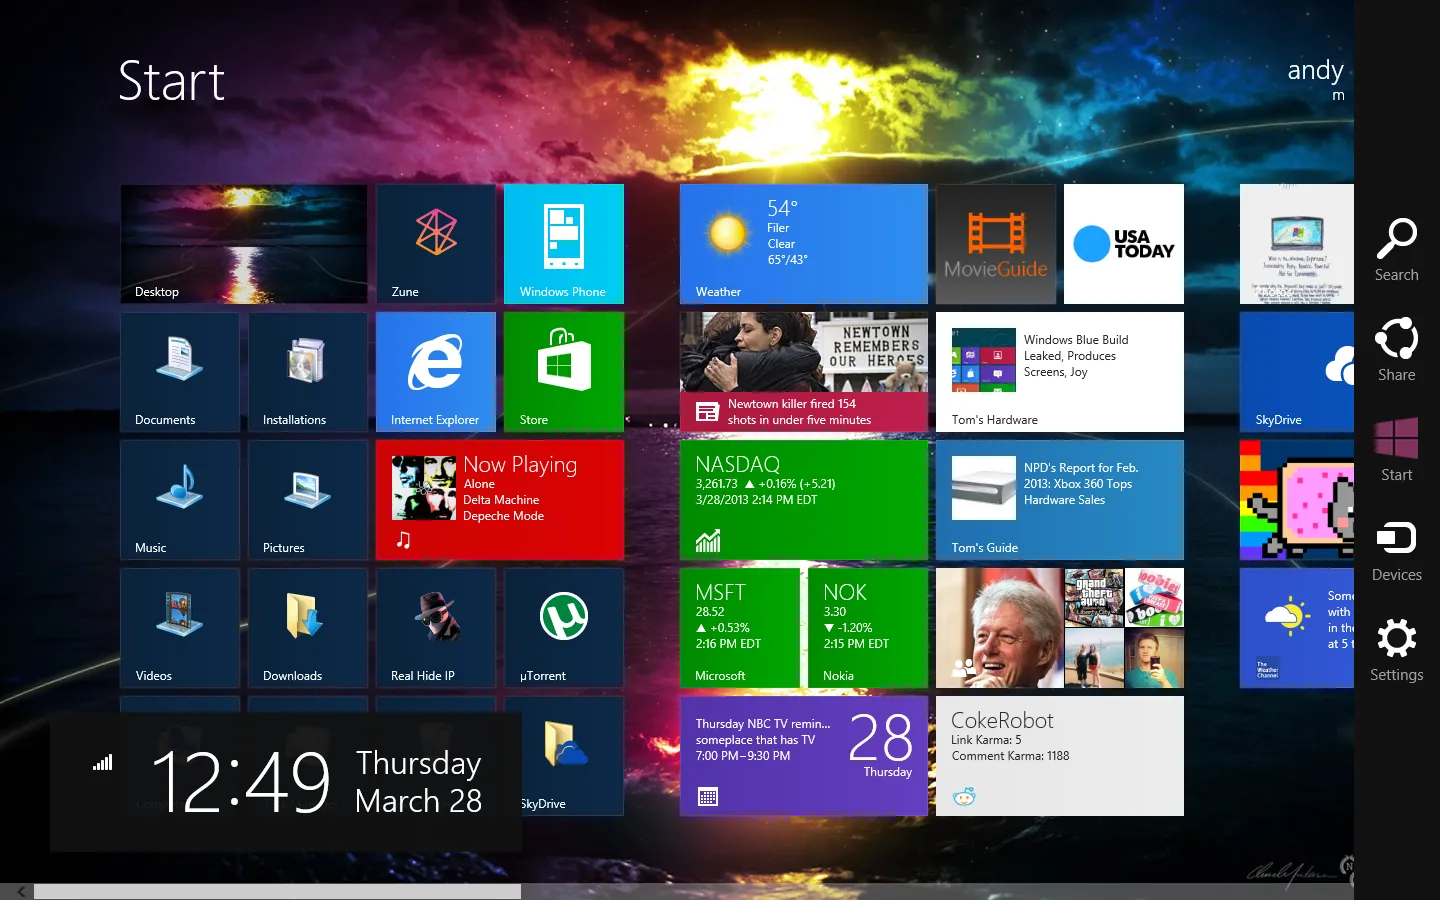Open the CokeRobot reddit karma tile
1440x900 pixels.
point(1060,756)
